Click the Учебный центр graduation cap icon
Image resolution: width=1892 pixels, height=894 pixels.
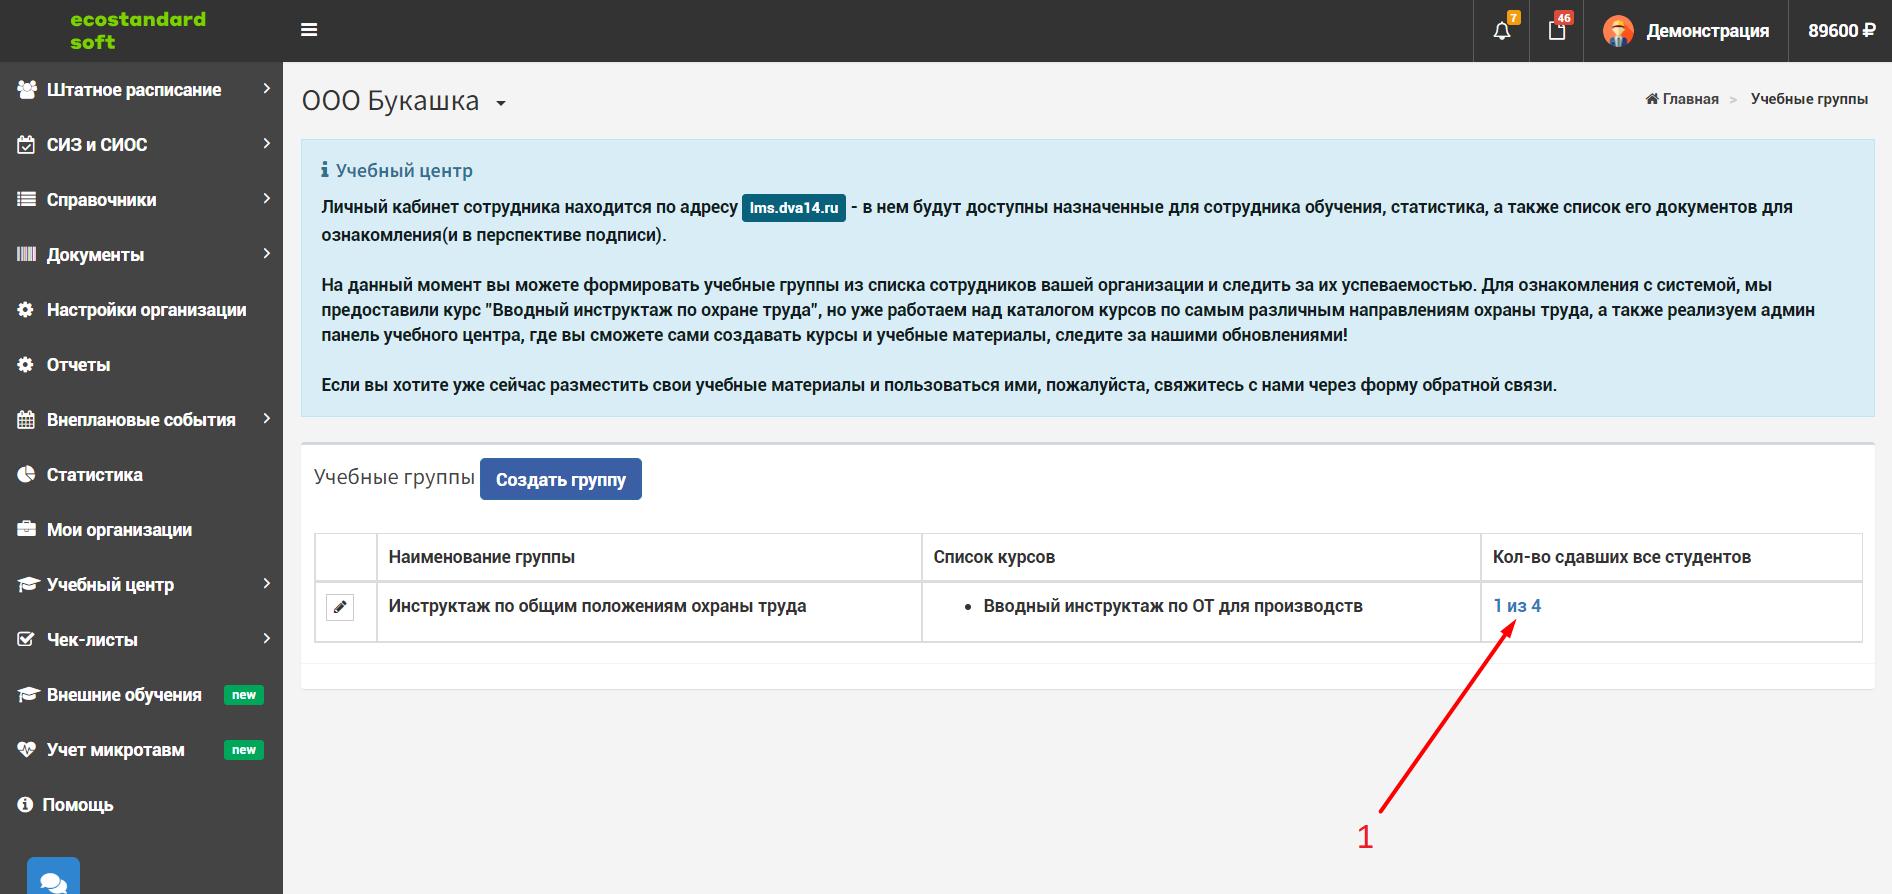pos(28,585)
